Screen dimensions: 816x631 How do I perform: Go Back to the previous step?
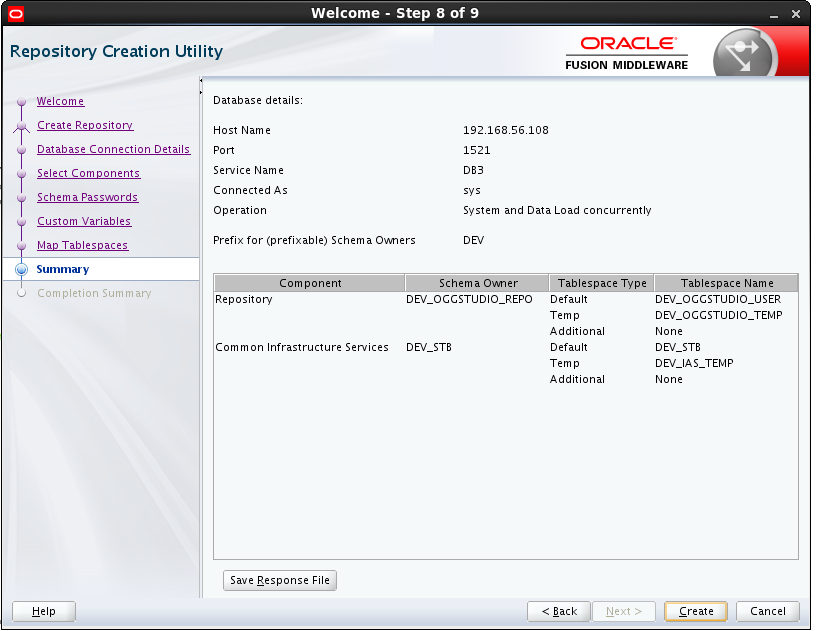pos(559,611)
